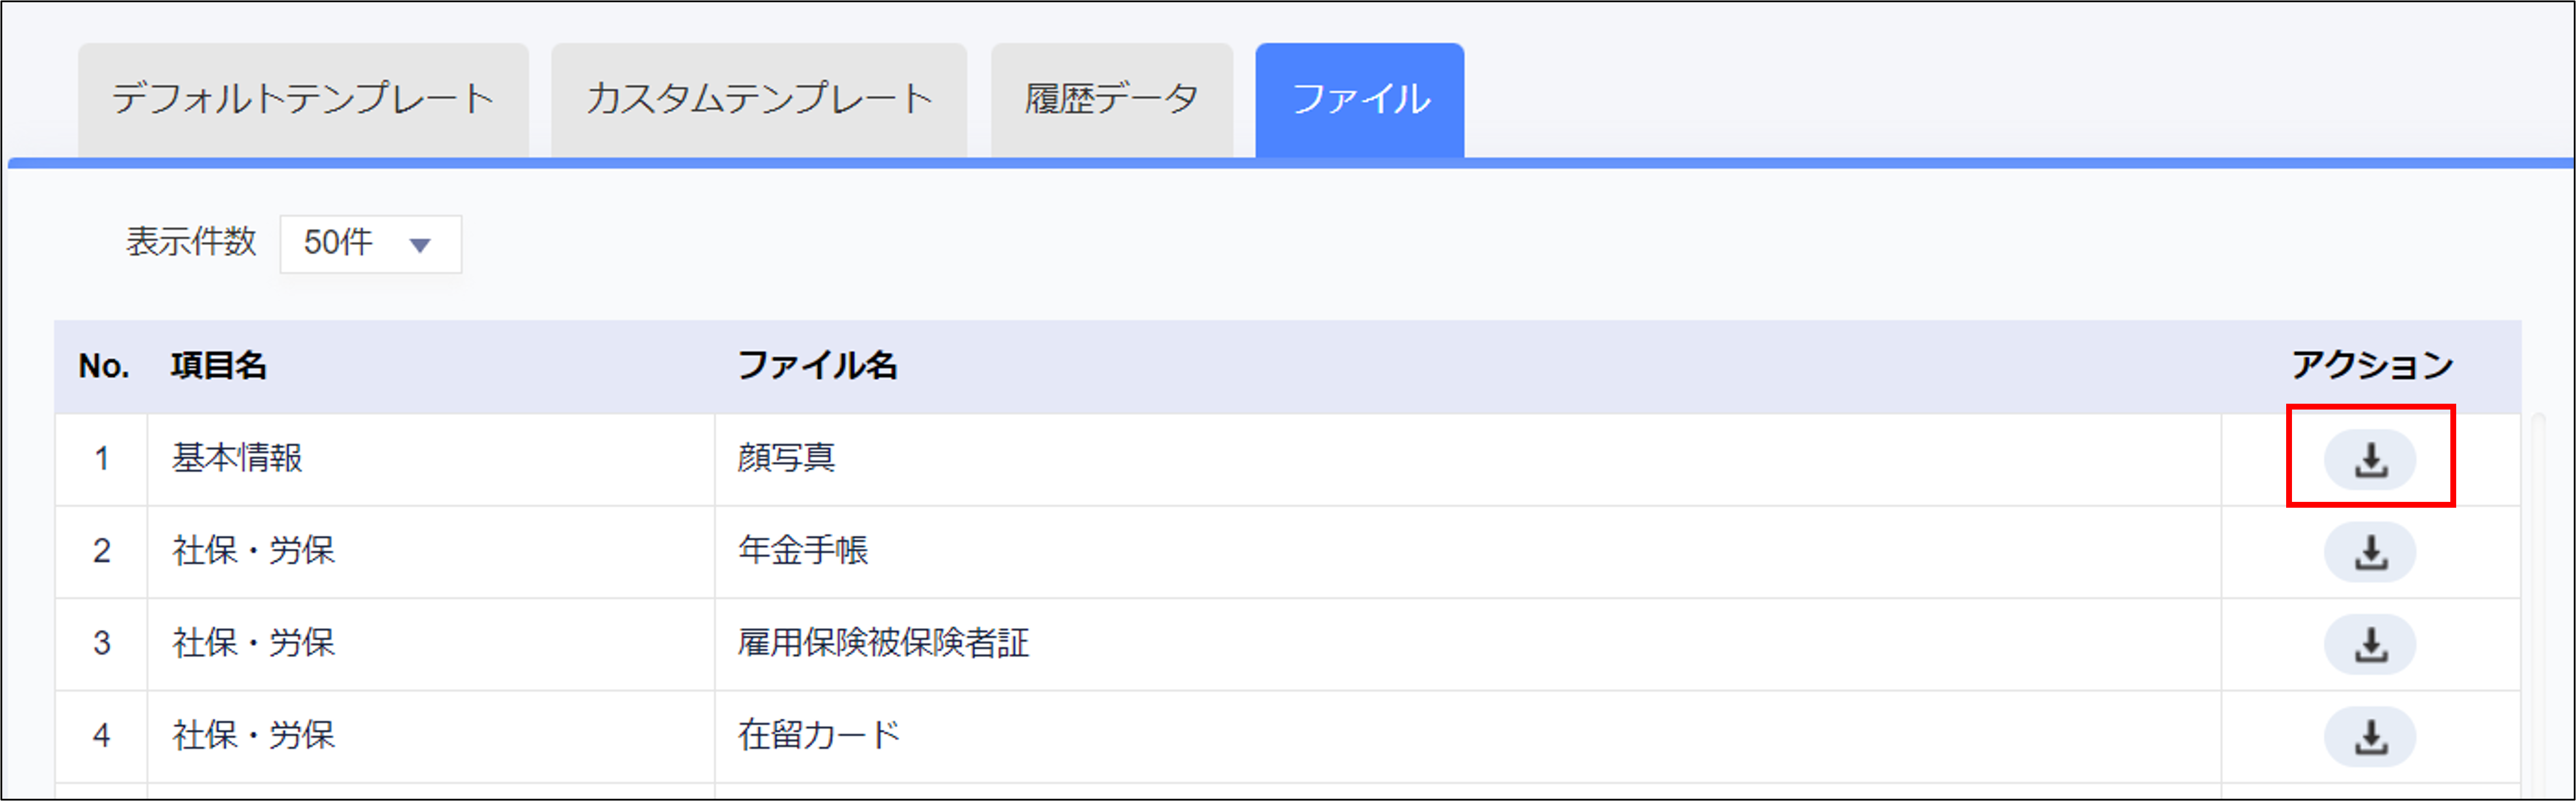Click the 項目名 column header
The width and height of the screenshot is (2576, 801).
[219, 366]
